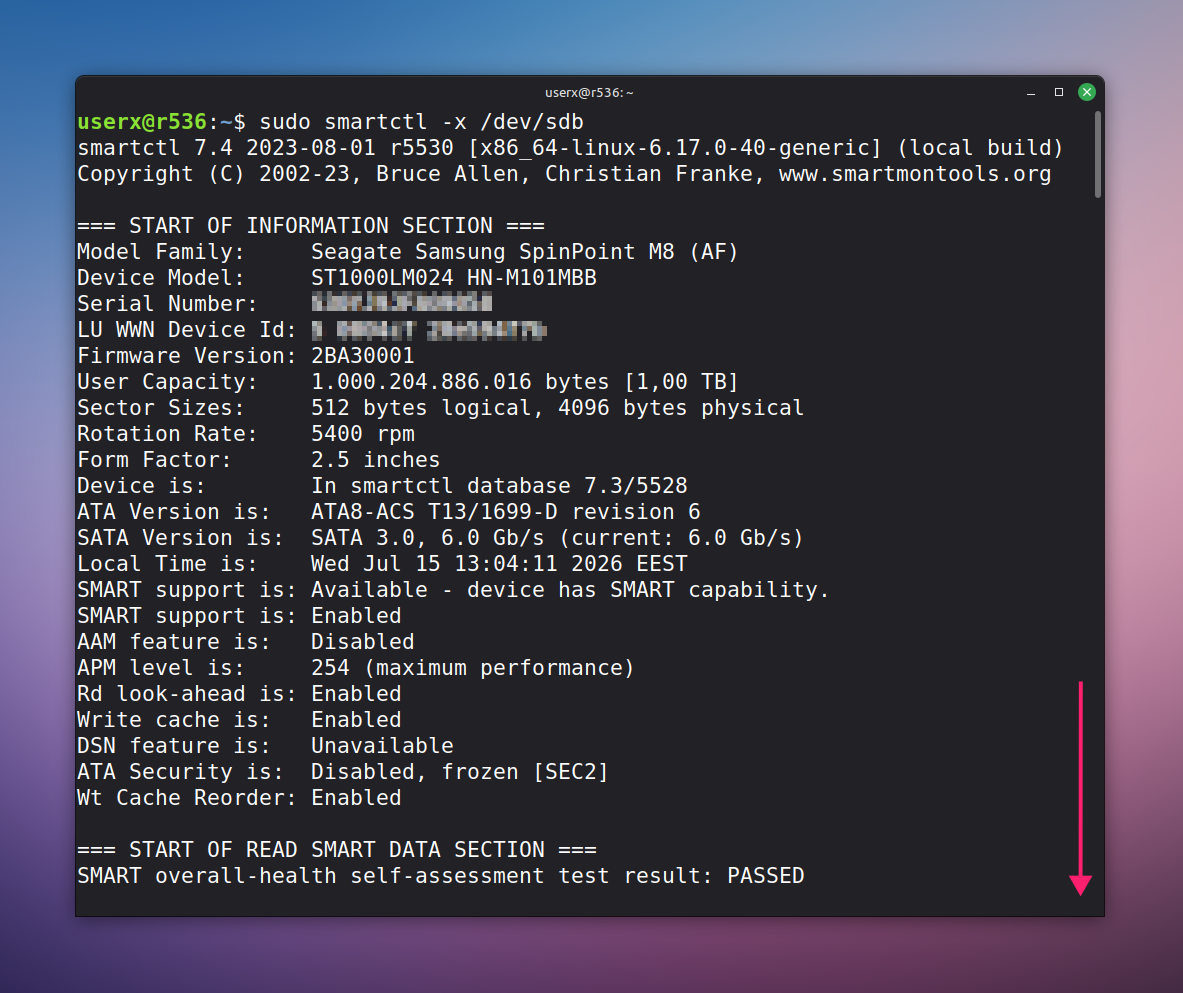Click form factor value '2.5 inches'
Viewport: 1183px width, 993px height.
pos(375,460)
